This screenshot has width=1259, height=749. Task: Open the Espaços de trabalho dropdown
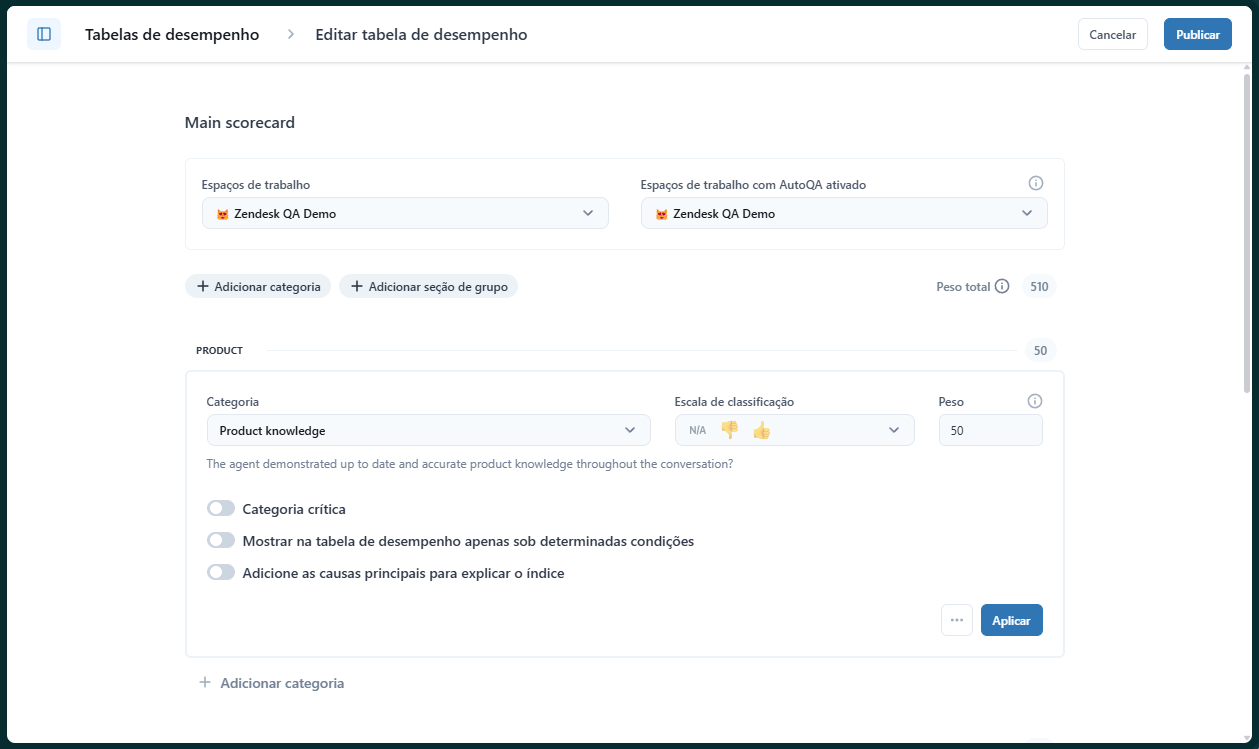tap(405, 213)
